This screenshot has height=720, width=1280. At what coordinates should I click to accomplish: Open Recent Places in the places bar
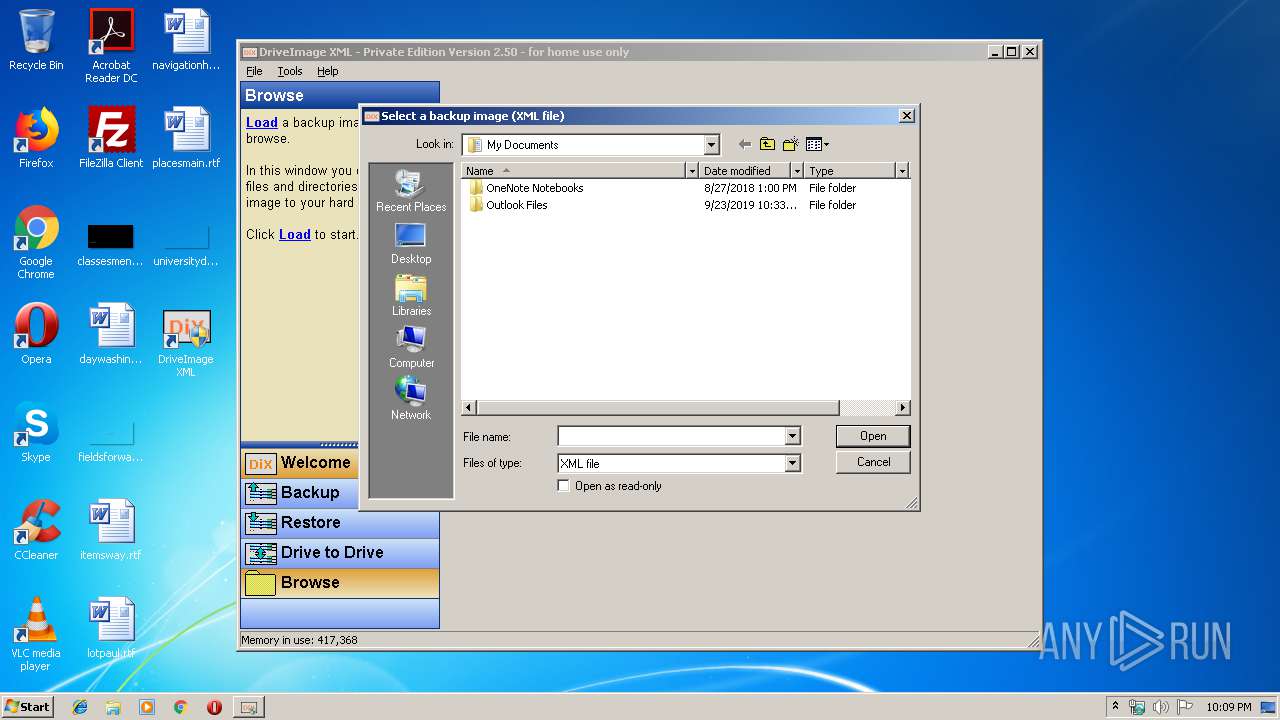411,191
